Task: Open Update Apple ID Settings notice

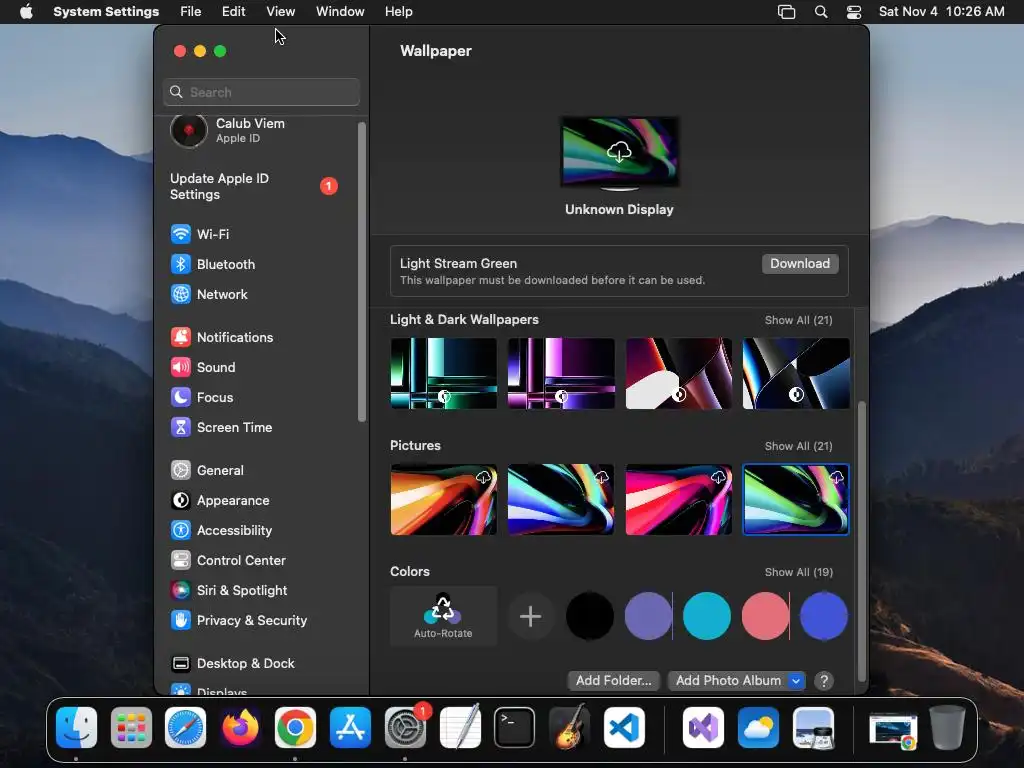Action: pos(253,186)
